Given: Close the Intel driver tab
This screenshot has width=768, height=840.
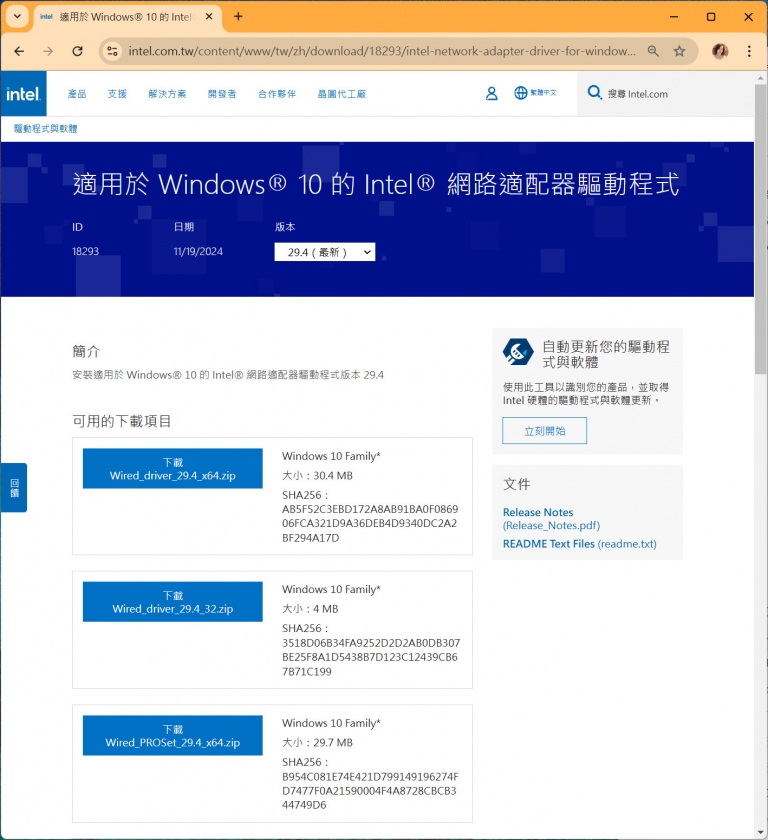Looking at the screenshot, I should (209, 17).
